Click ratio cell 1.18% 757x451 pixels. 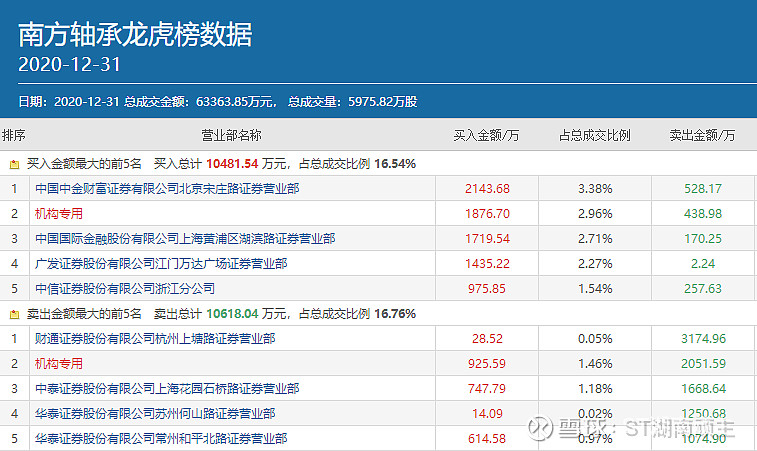pyautogui.click(x=595, y=389)
